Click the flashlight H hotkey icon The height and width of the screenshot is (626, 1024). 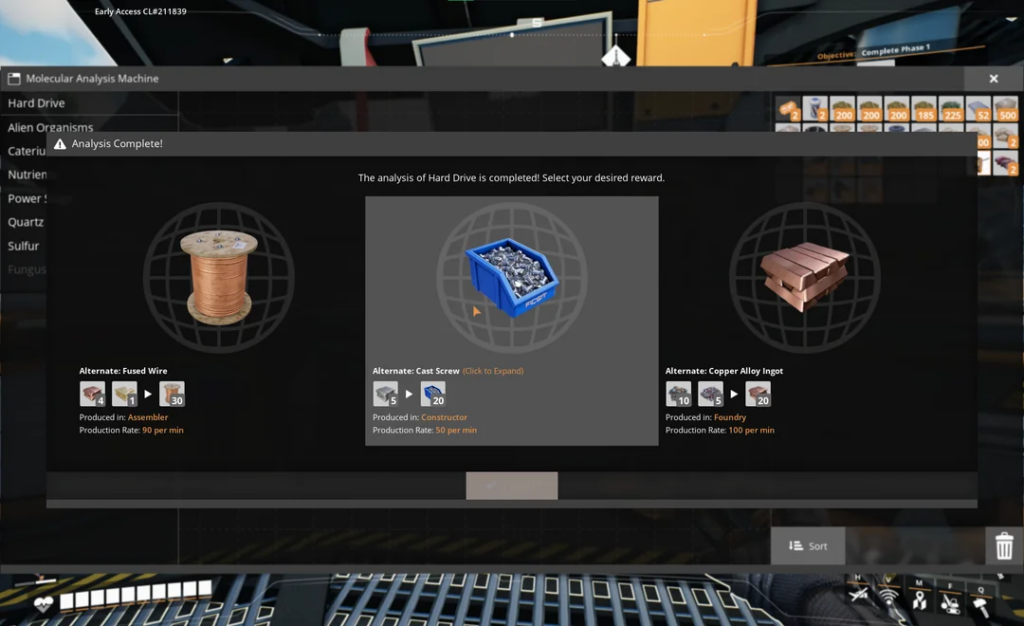tap(859, 594)
